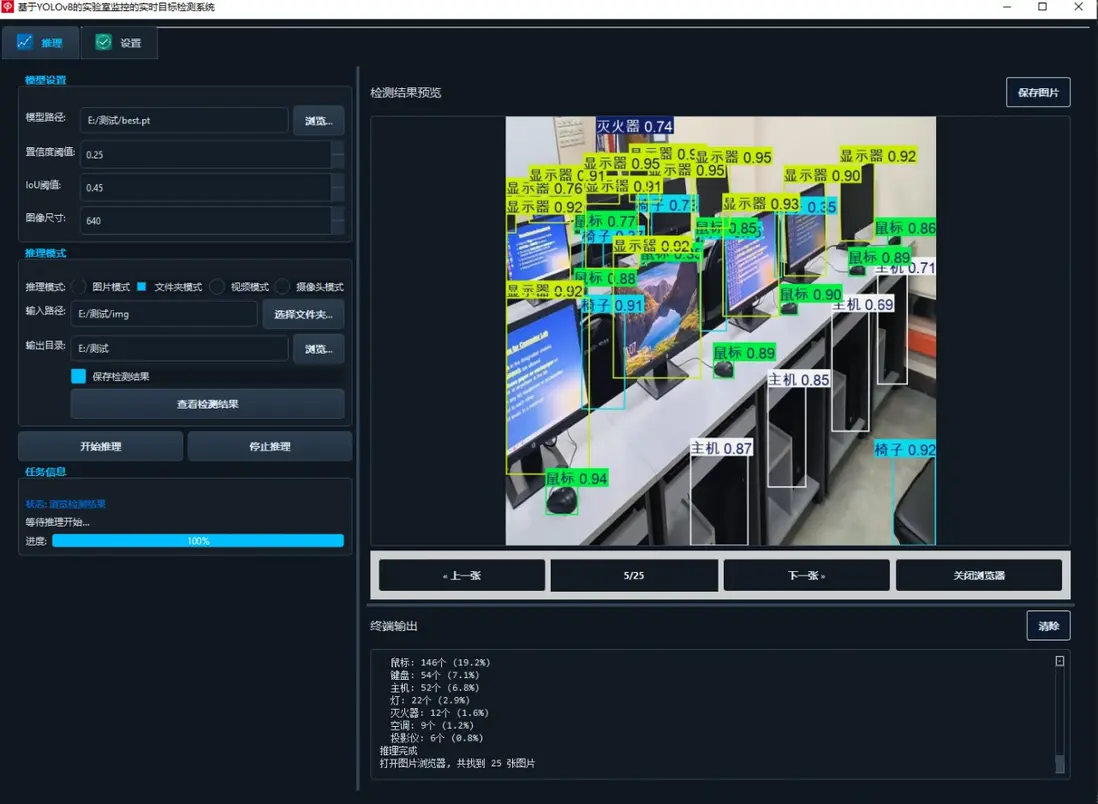Select the 视频模式 radio button
This screenshot has width=1098, height=804.
coord(217,287)
